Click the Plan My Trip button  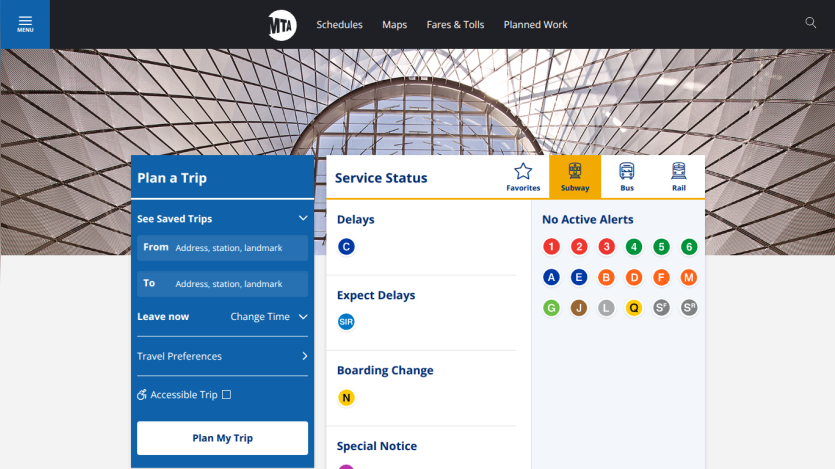223,438
